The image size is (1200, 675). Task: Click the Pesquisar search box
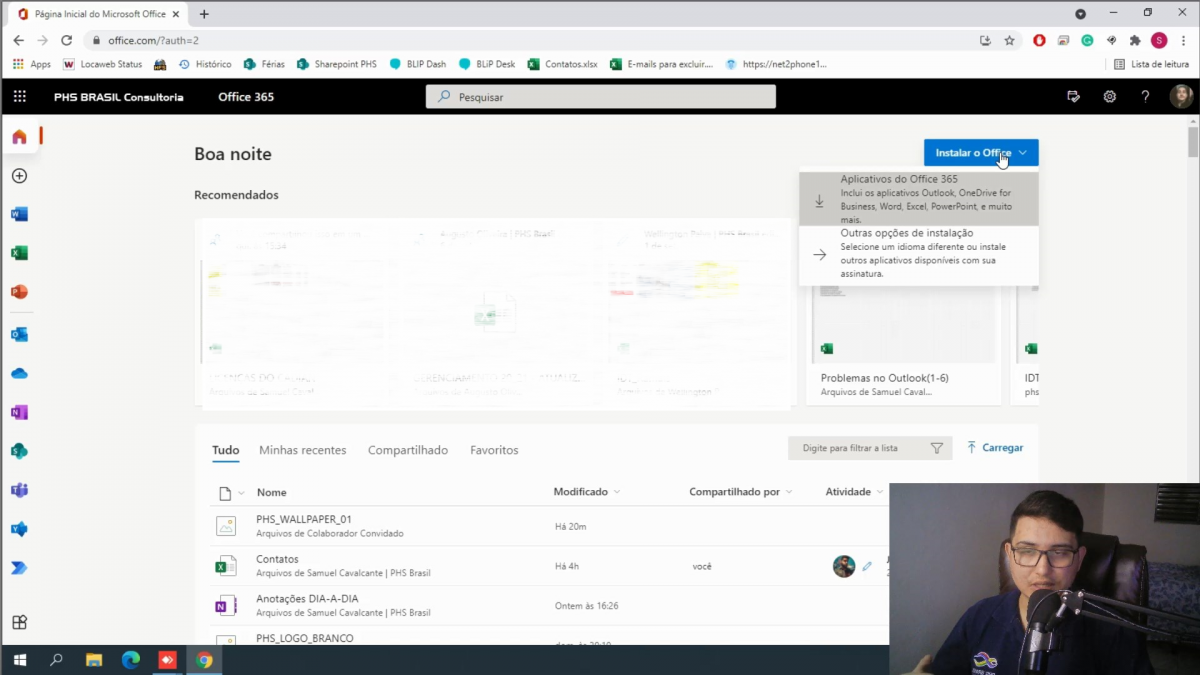601,97
